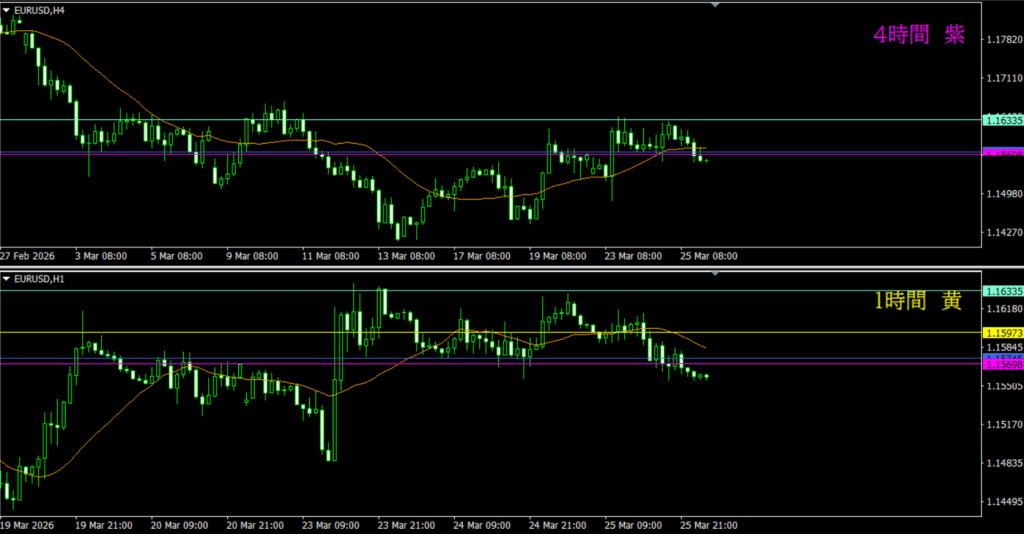
Task: Click the "27 Feb 2026" date on H4 time axis
Action: pyautogui.click(x=29, y=256)
